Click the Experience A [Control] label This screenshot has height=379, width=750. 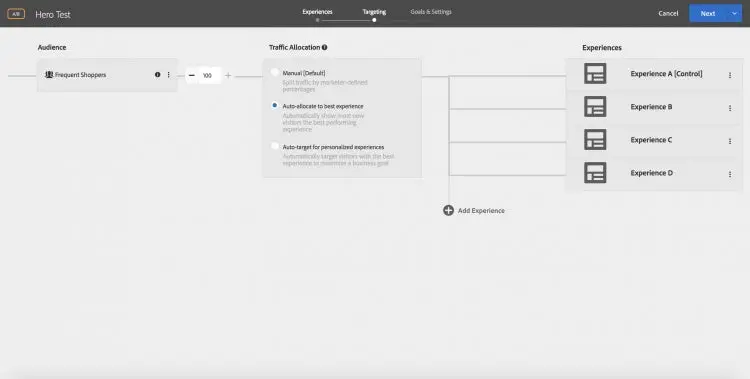(666, 74)
